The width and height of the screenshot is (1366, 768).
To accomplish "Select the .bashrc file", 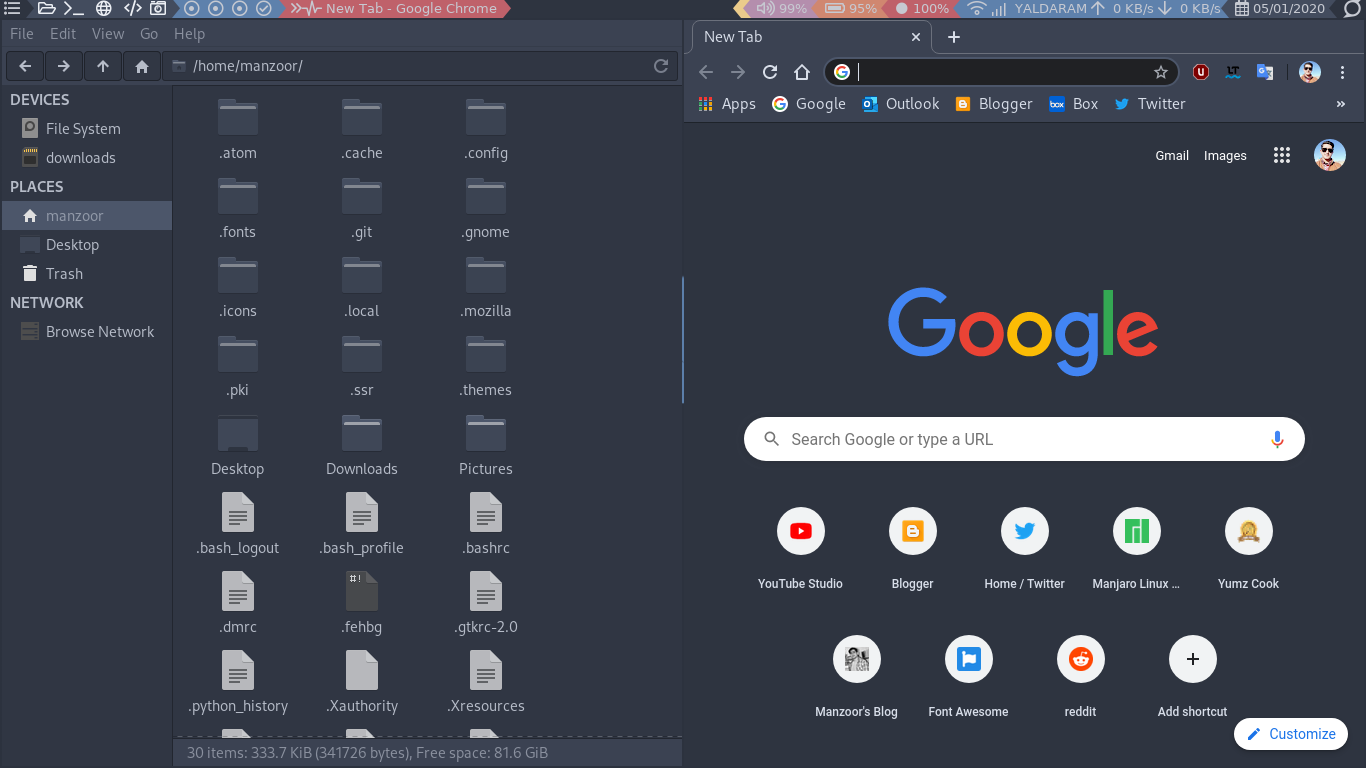I will pyautogui.click(x=486, y=524).
